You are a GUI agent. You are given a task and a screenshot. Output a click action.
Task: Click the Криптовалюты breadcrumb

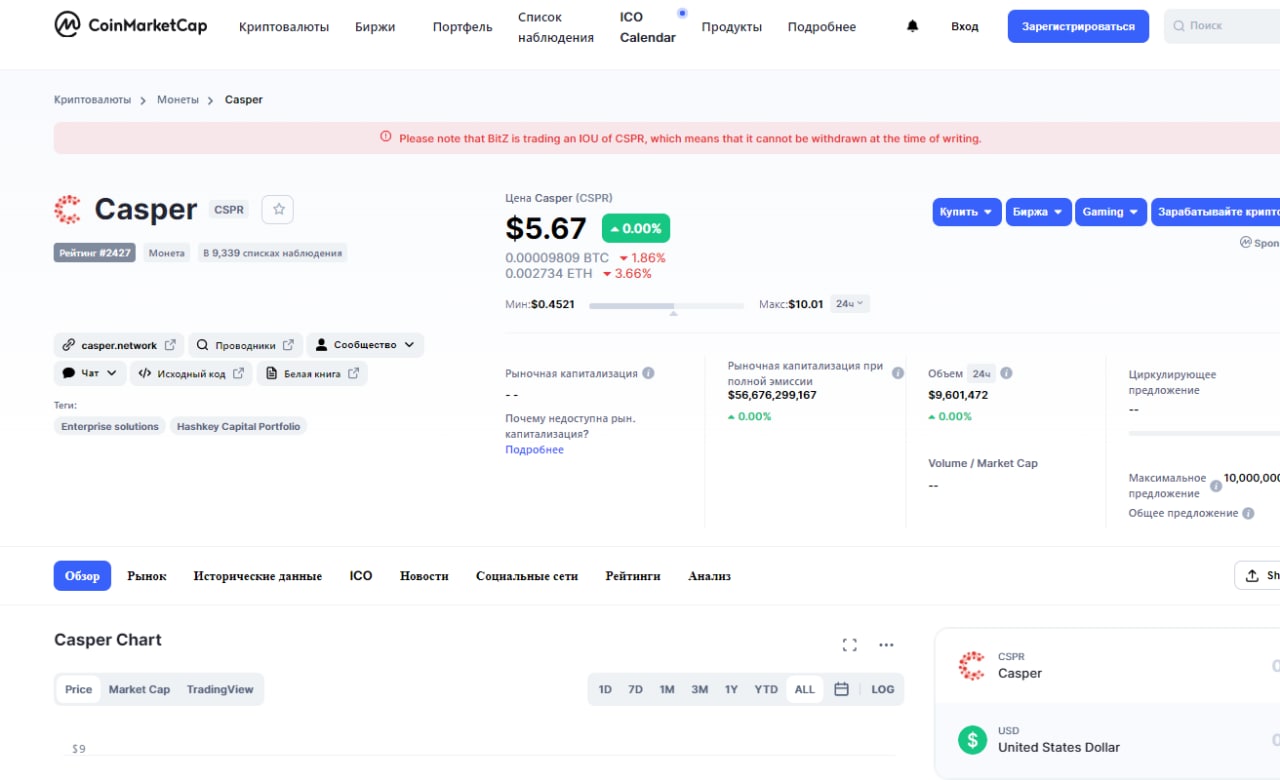click(92, 100)
